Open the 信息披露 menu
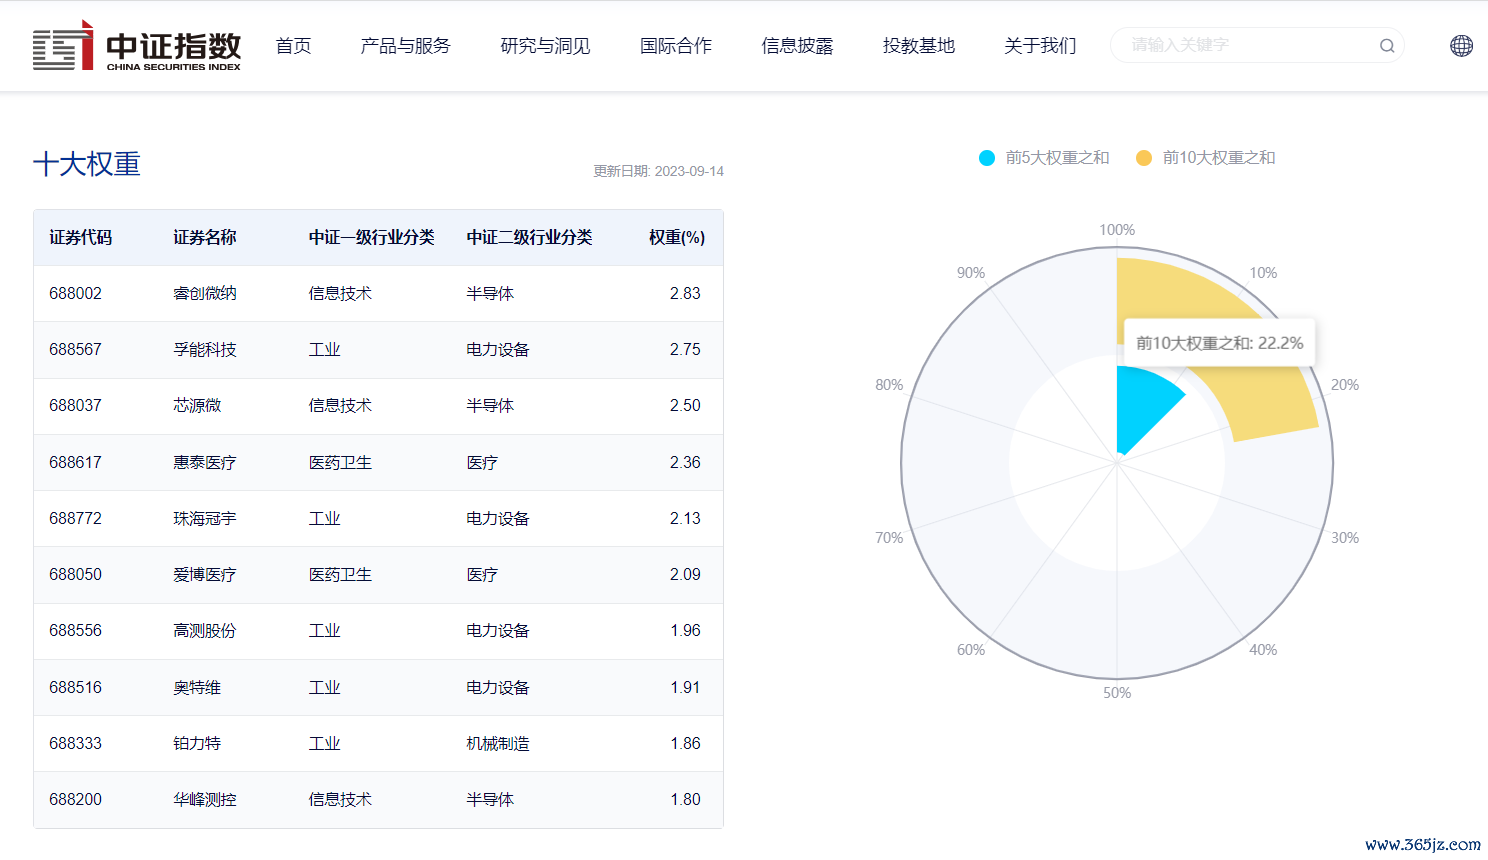Image resolution: width=1488 pixels, height=860 pixels. [797, 46]
